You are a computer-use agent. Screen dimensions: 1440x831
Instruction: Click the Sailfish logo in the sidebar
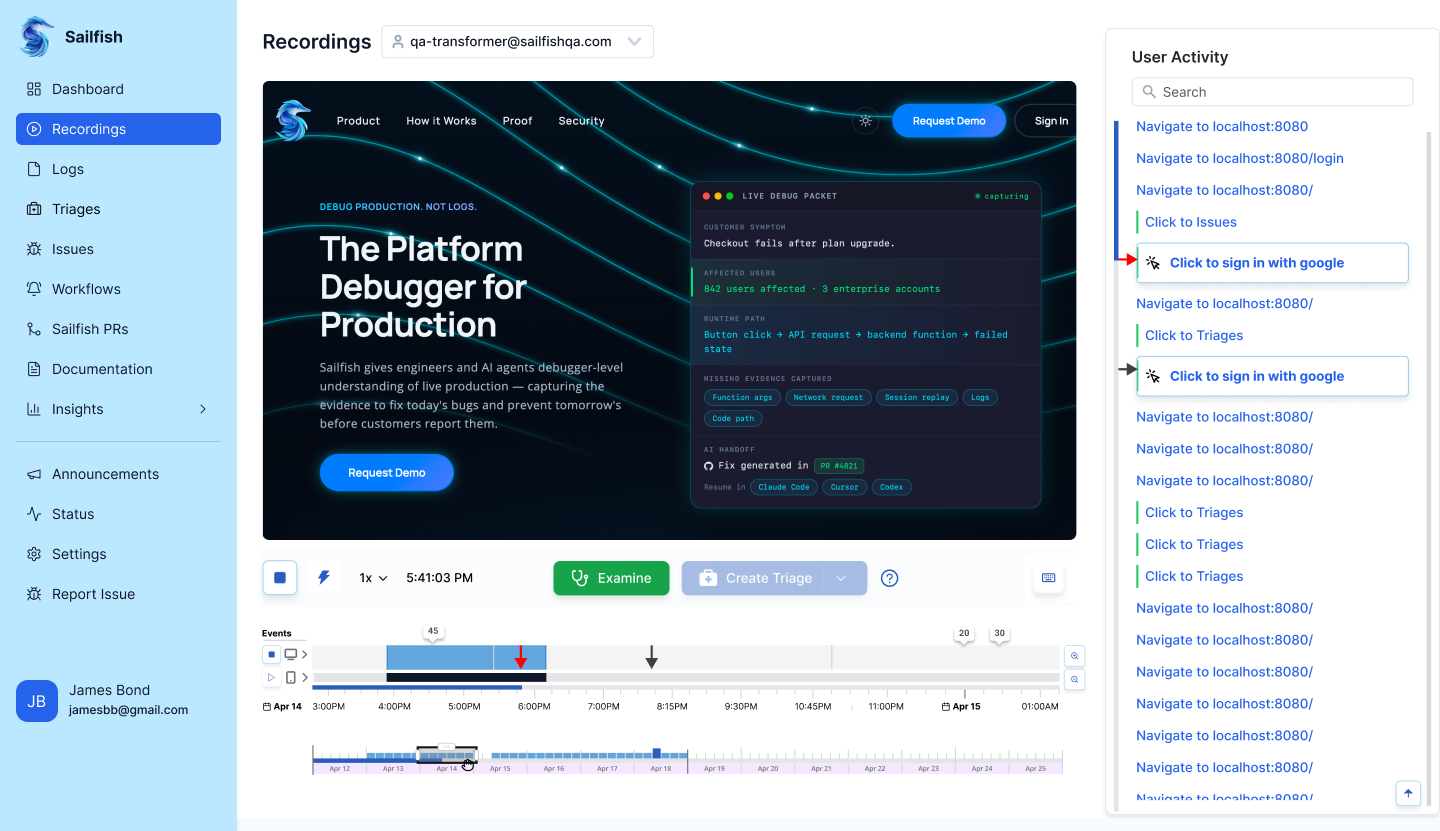click(x=37, y=37)
